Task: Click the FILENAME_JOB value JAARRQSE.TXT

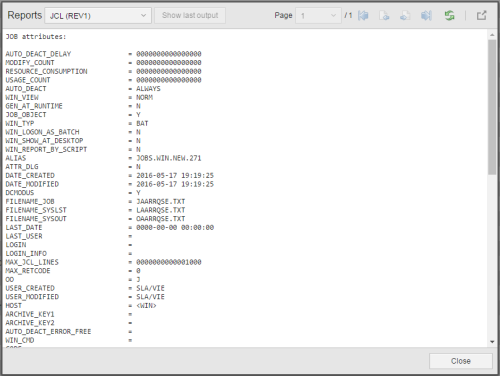Action: click(x=161, y=201)
